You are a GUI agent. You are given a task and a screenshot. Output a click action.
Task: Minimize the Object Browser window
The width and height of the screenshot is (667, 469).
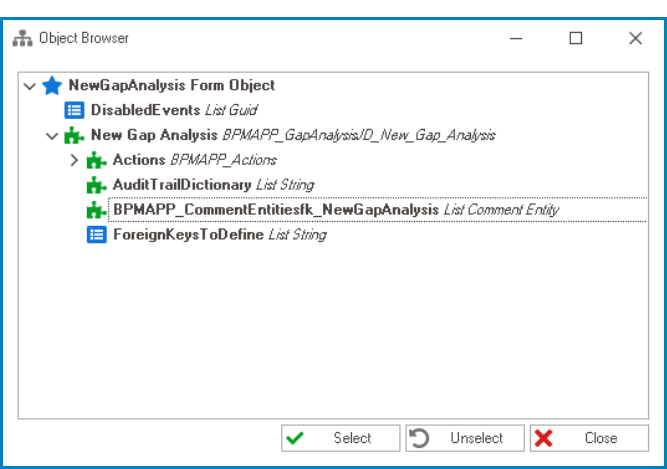517,39
